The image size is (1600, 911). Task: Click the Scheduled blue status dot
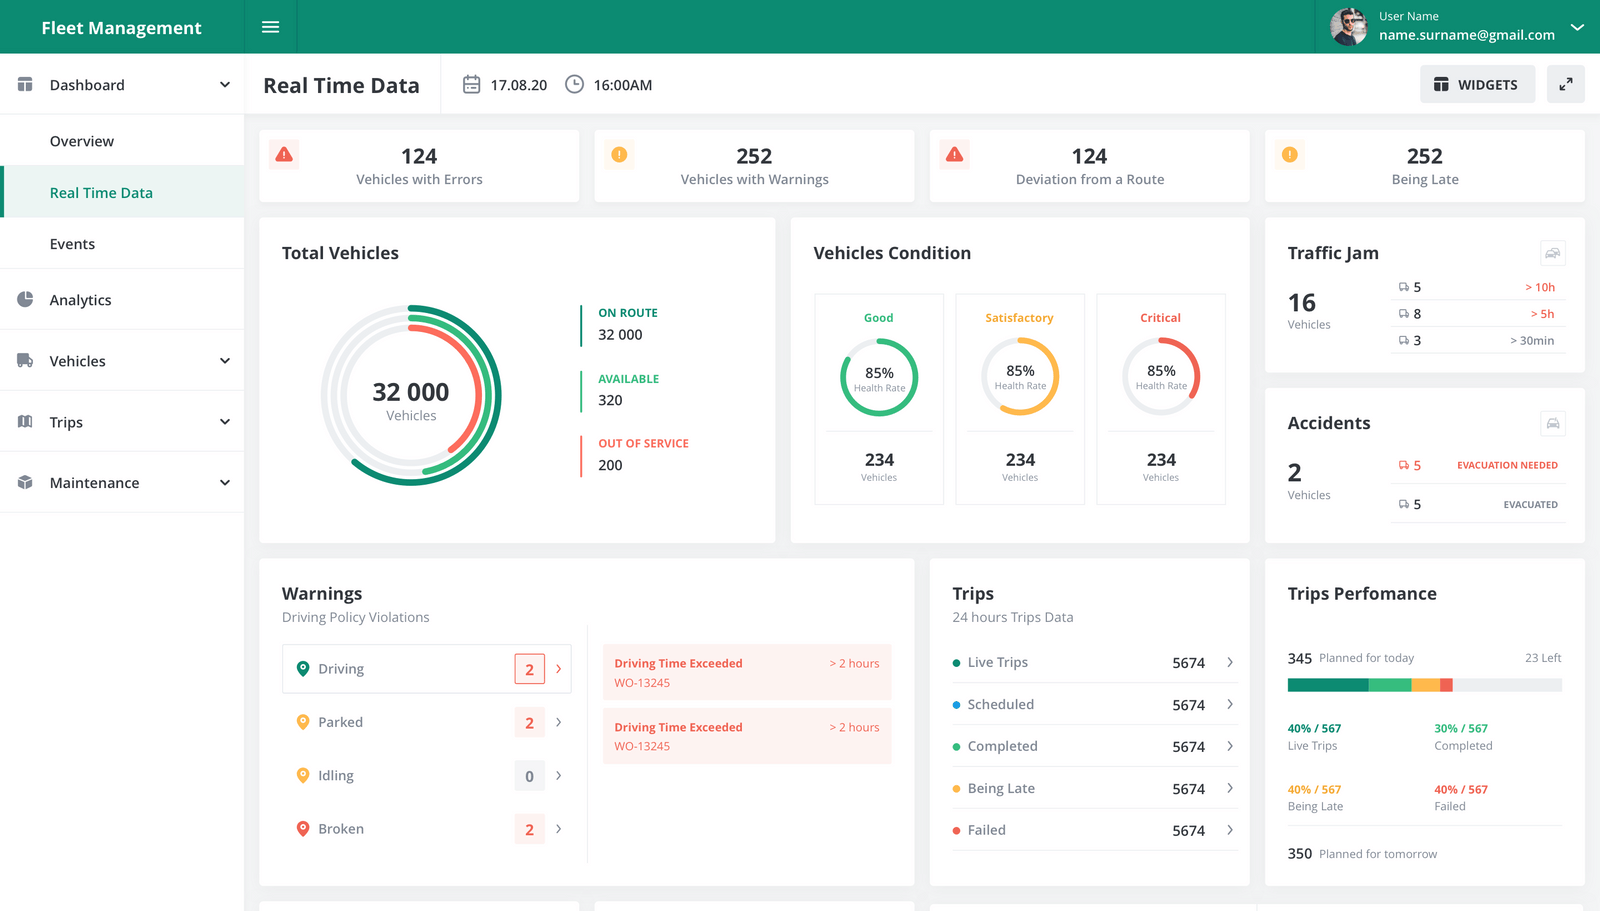click(x=957, y=704)
